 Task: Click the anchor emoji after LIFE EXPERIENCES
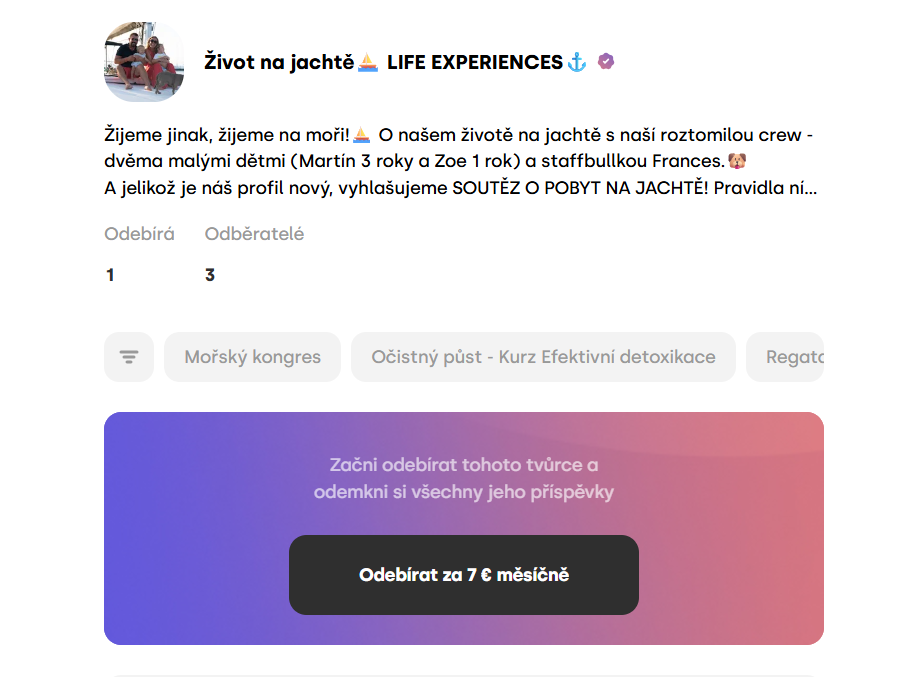(577, 63)
